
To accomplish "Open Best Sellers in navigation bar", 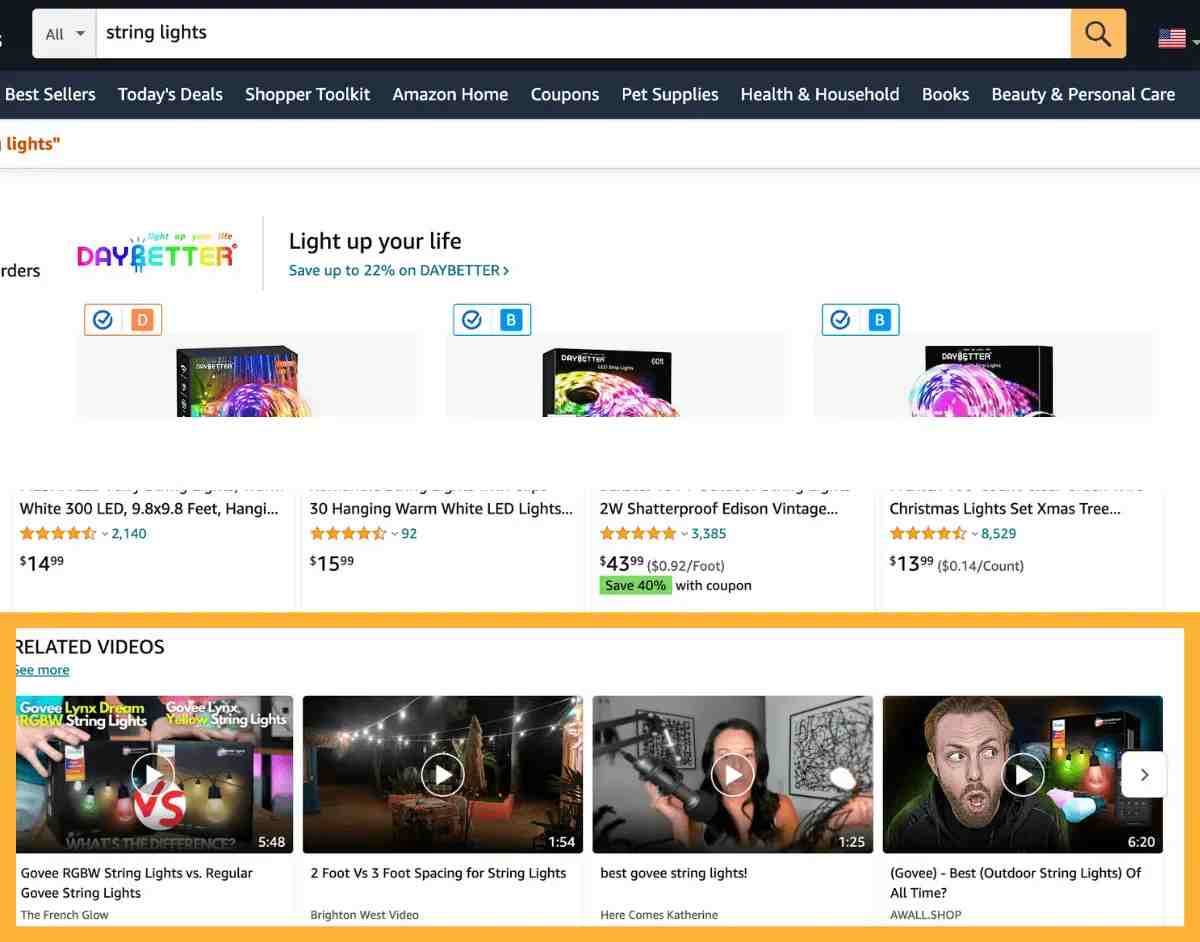I will click(x=50, y=94).
